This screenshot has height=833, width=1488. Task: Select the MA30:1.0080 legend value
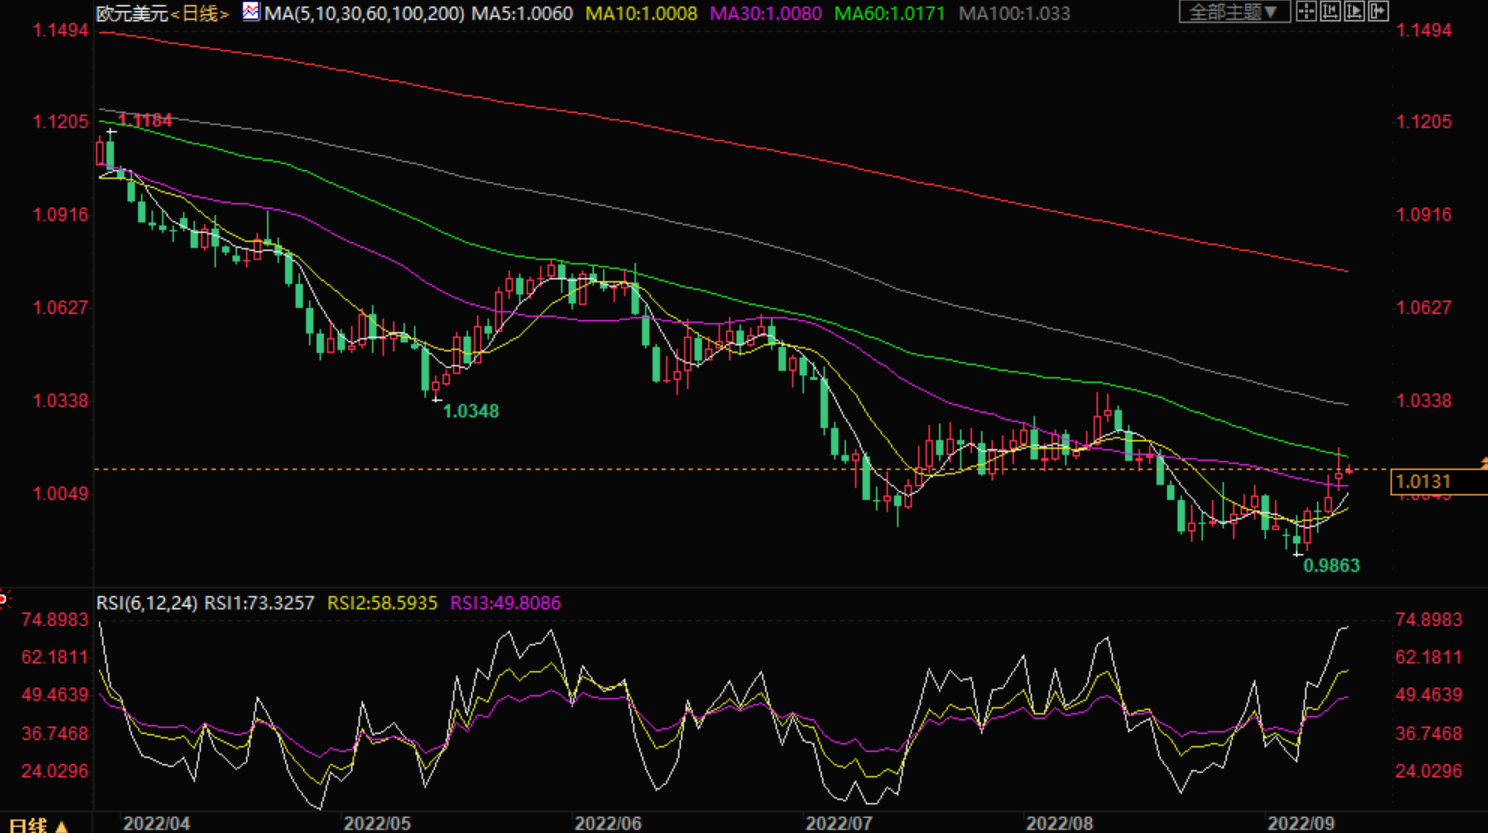(765, 13)
